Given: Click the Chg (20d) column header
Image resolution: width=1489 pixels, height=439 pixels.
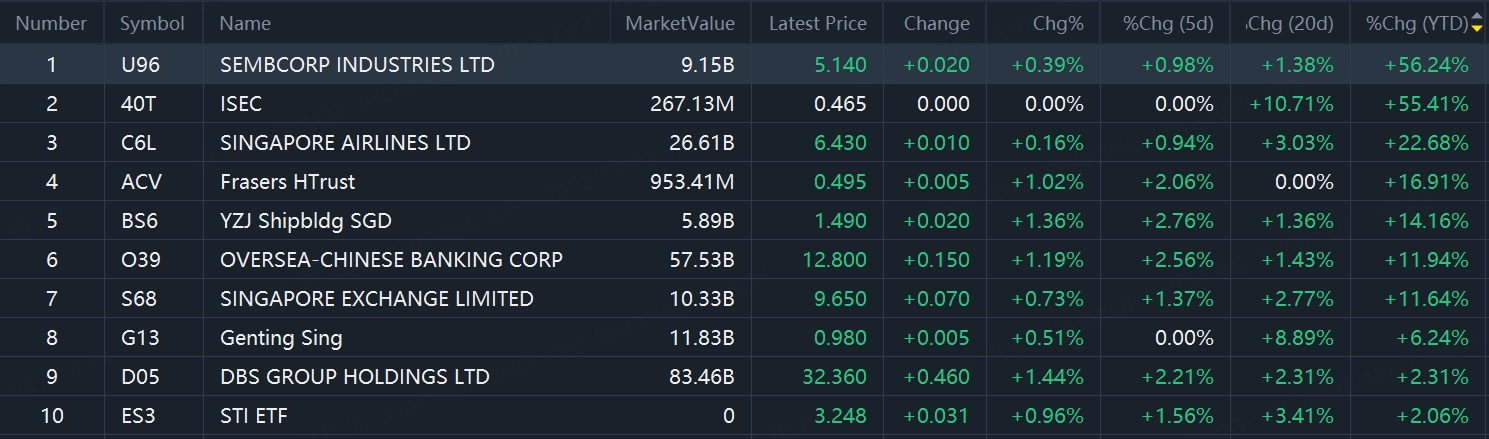Looking at the screenshot, I should click(1290, 23).
